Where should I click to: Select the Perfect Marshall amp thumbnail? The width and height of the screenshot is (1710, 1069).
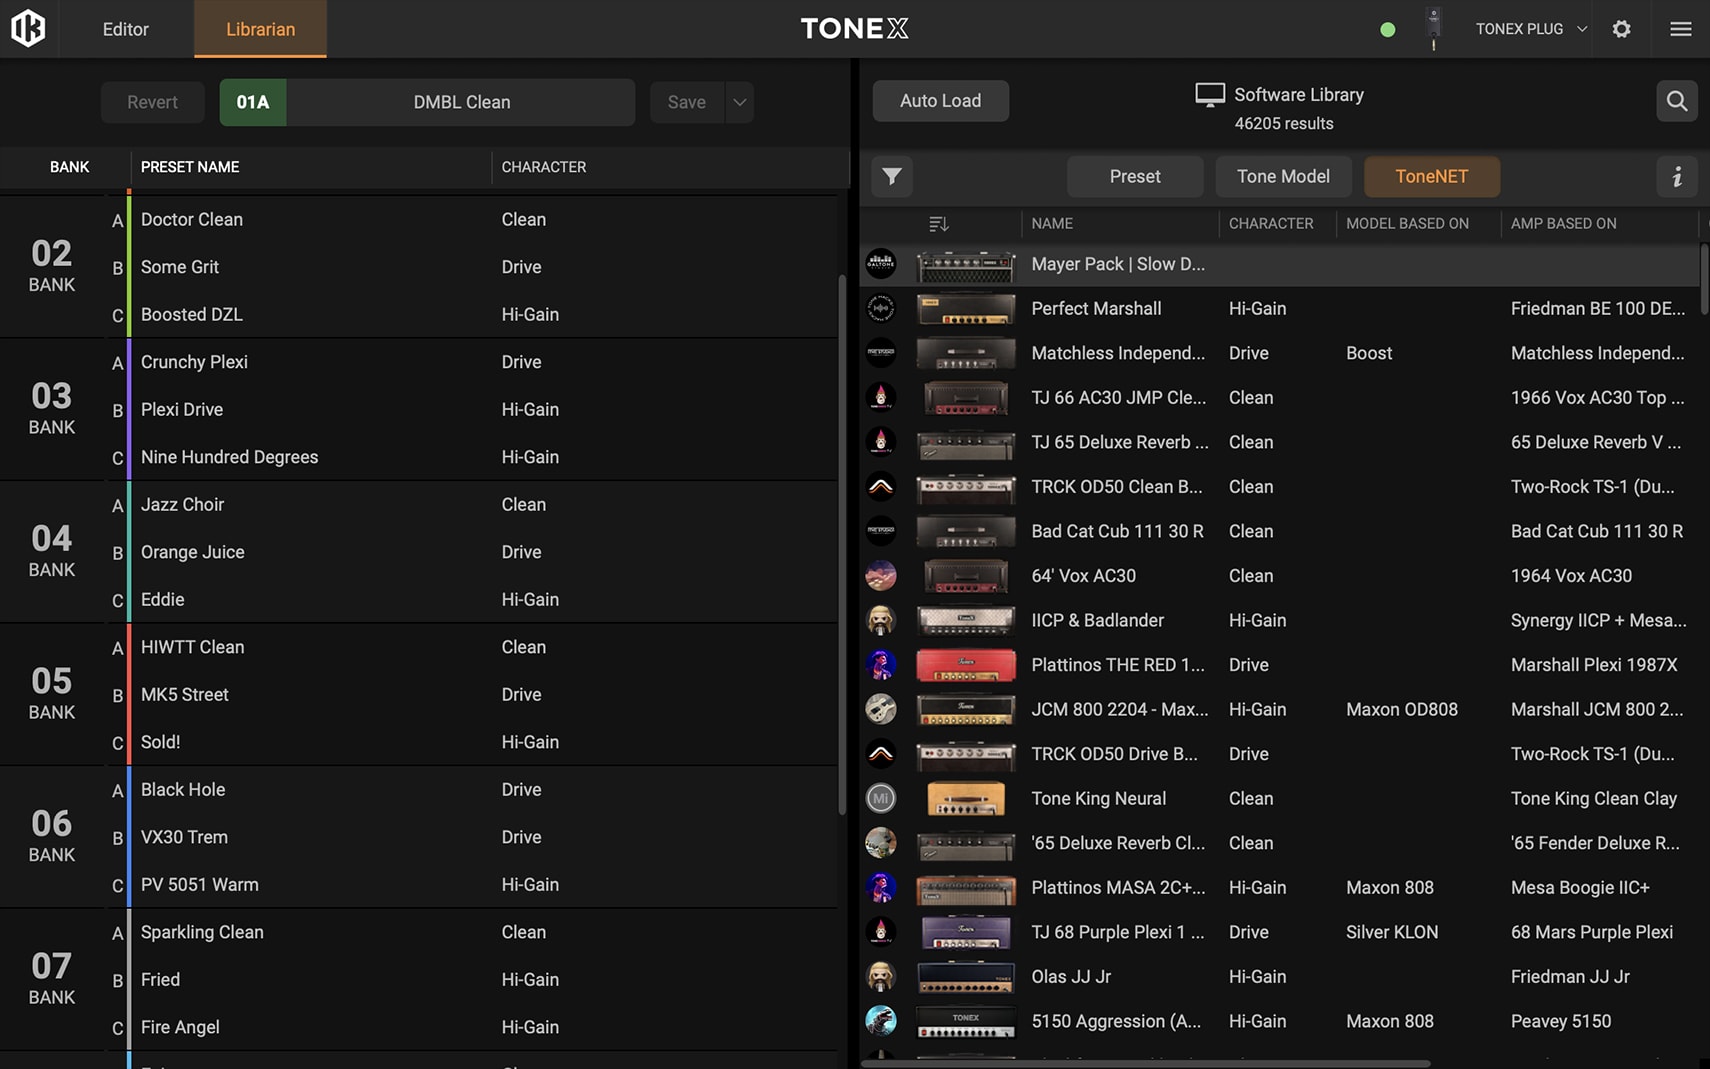(x=965, y=309)
